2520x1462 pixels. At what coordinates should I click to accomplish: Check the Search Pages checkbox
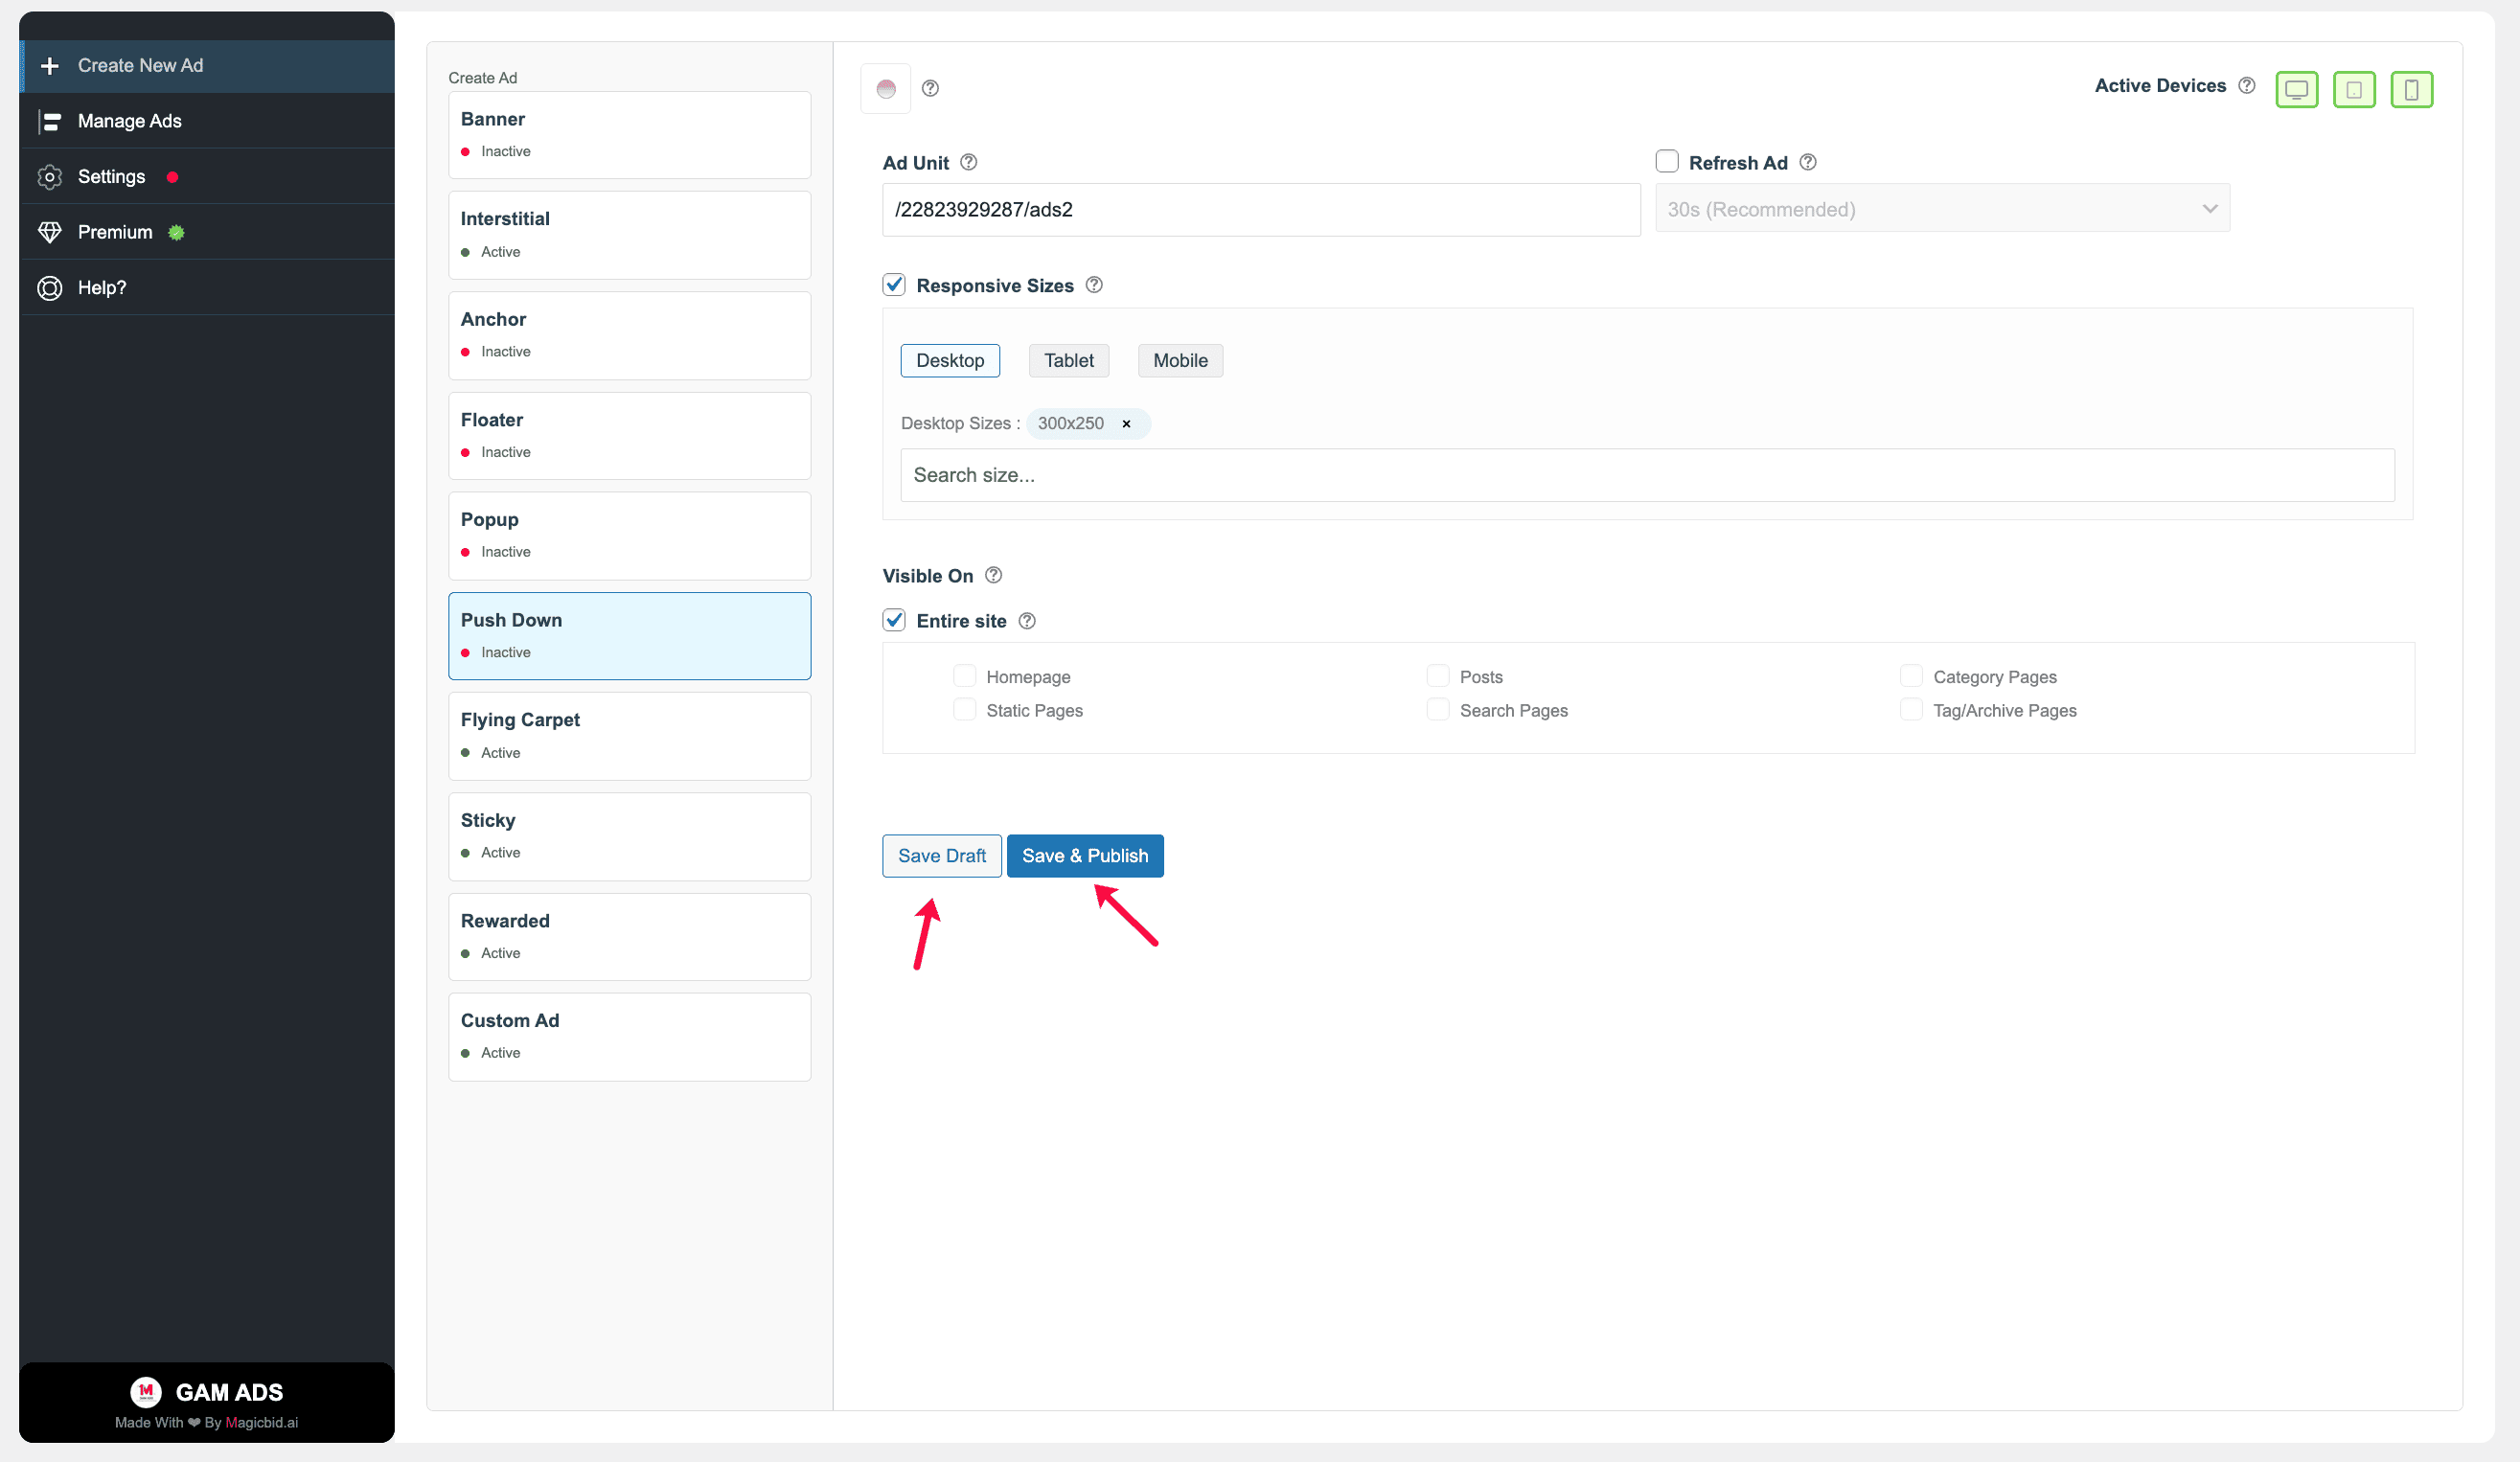point(1438,710)
